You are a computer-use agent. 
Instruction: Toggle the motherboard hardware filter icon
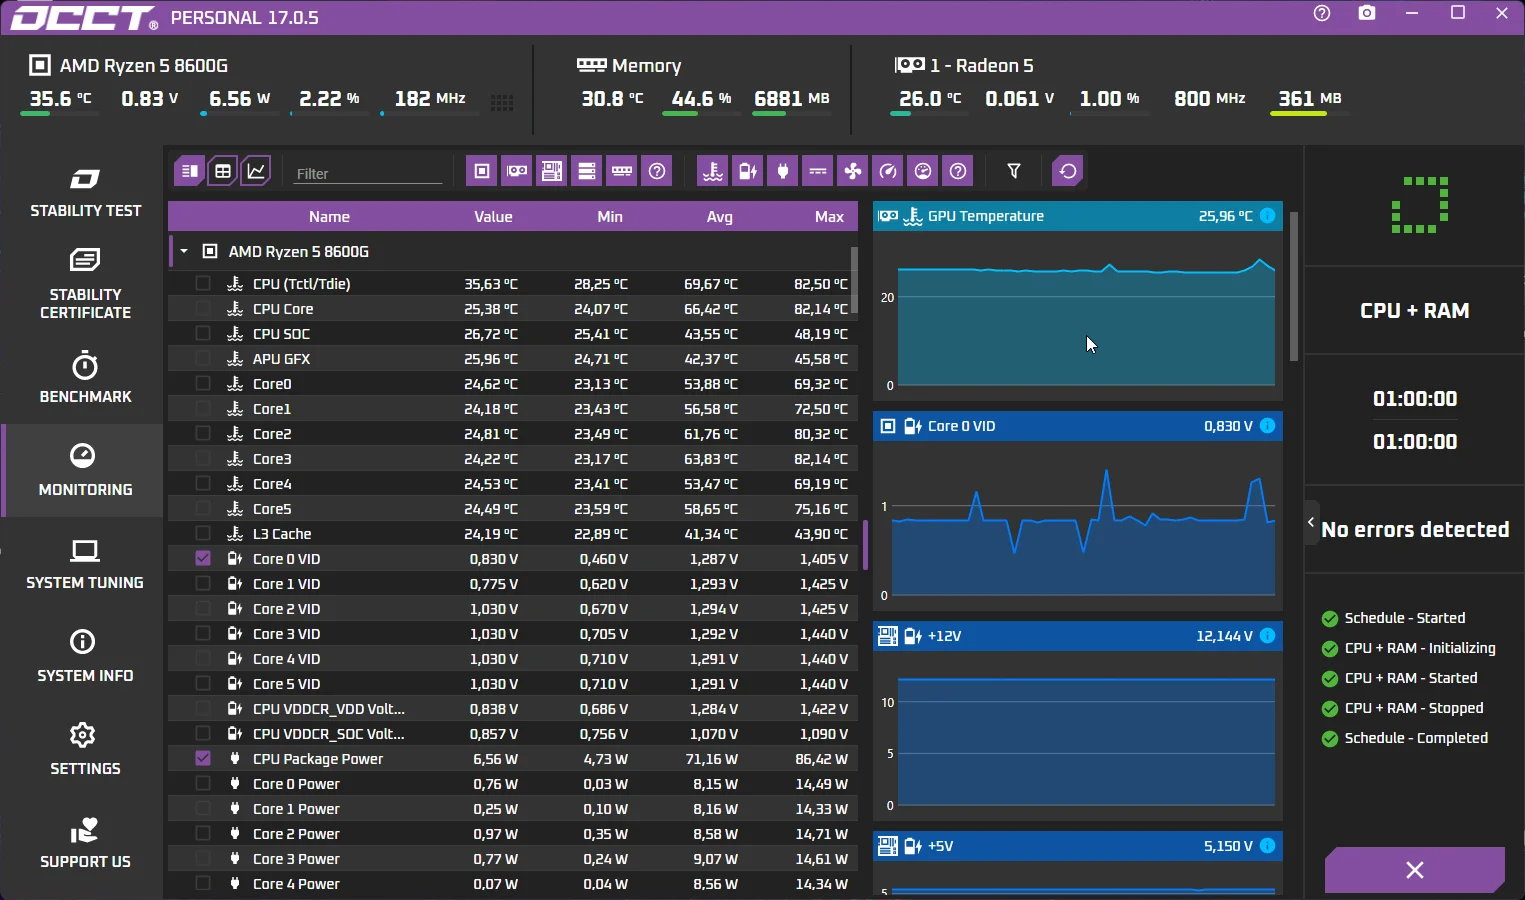click(552, 171)
